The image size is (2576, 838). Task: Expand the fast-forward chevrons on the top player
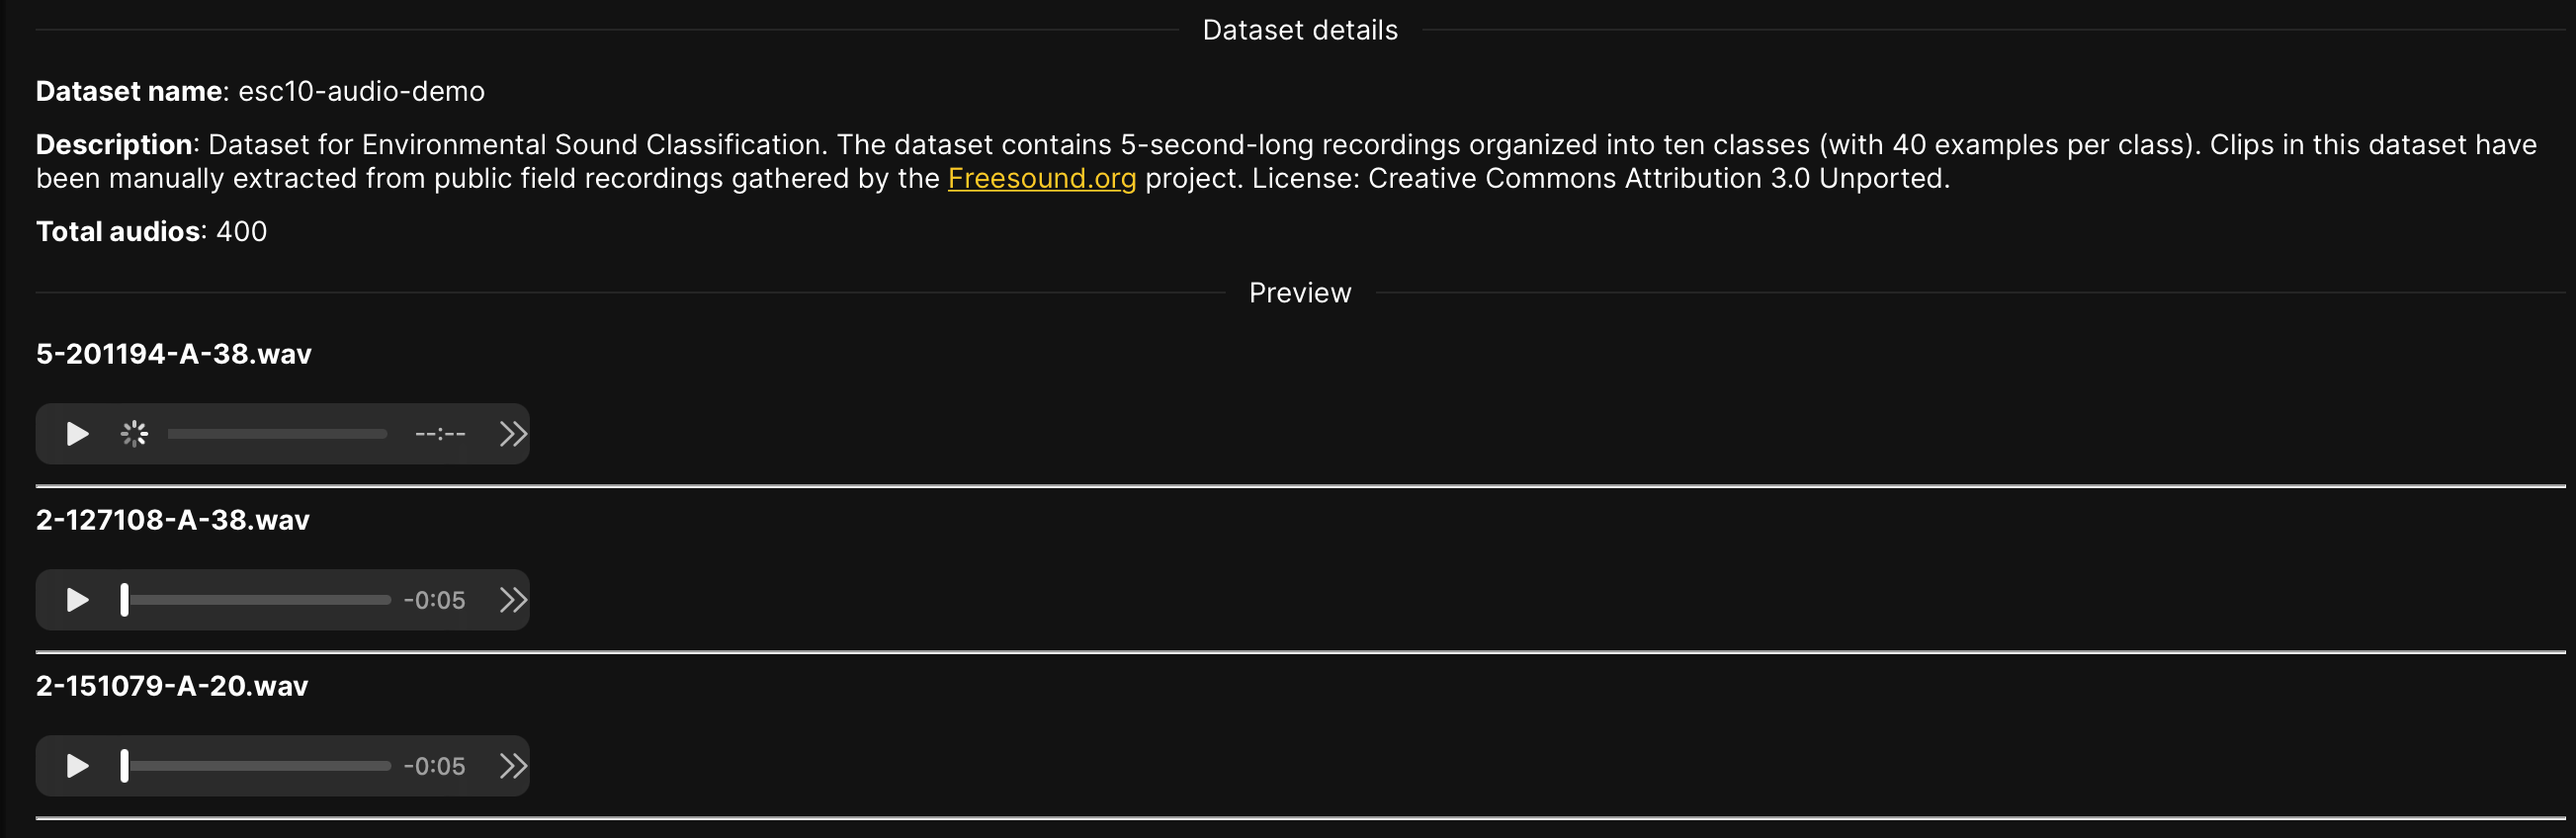click(513, 433)
